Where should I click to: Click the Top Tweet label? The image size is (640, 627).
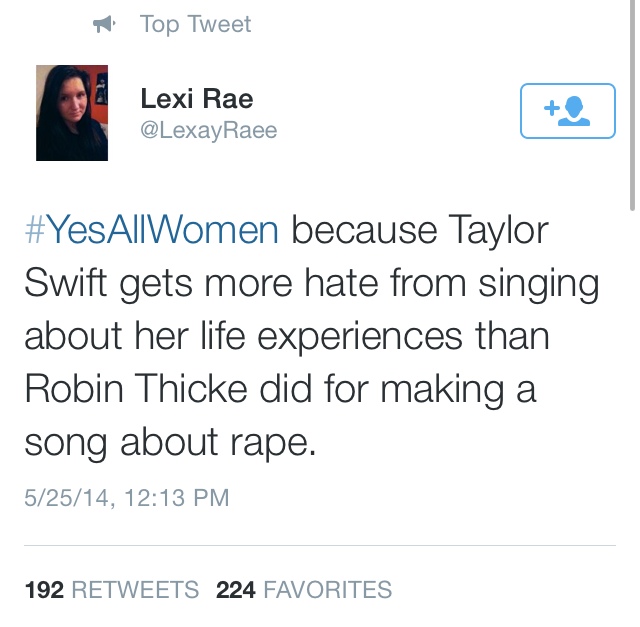(x=196, y=24)
